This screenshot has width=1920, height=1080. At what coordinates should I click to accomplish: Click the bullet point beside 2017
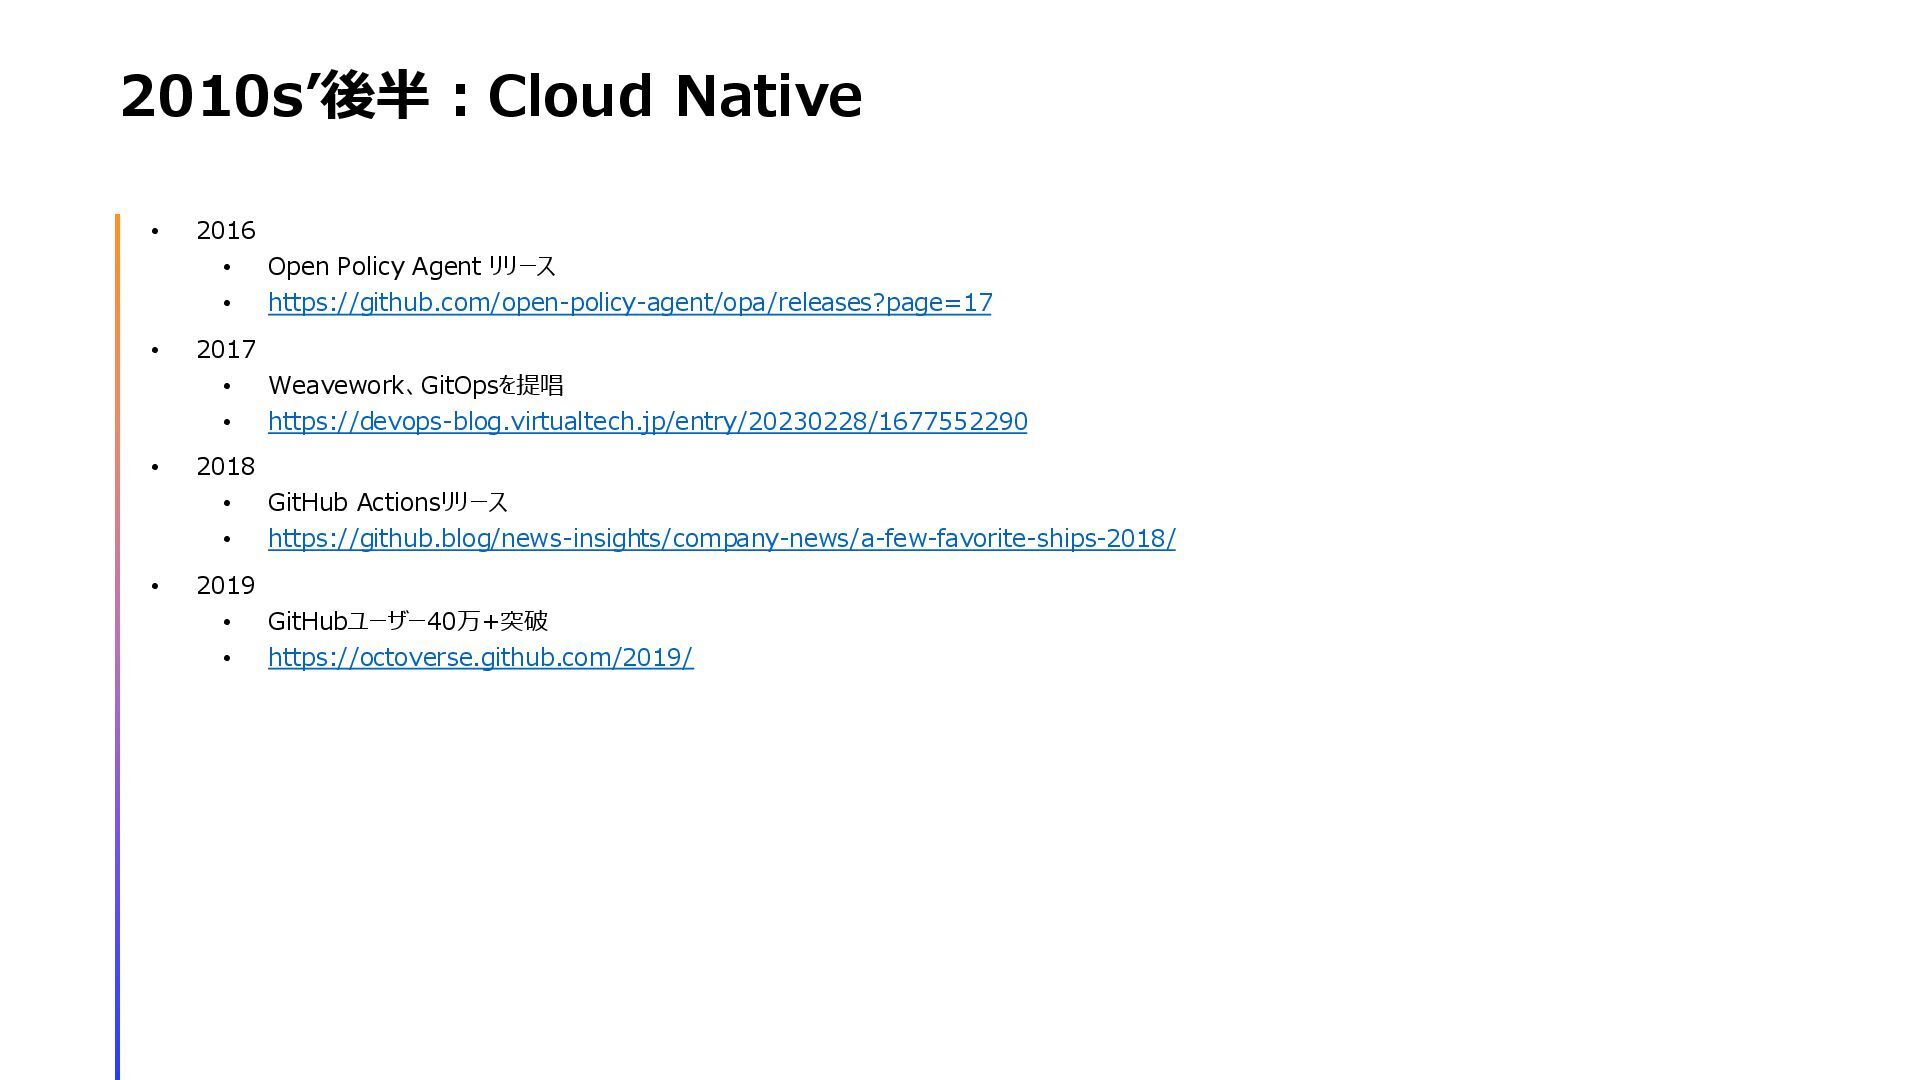(x=155, y=351)
